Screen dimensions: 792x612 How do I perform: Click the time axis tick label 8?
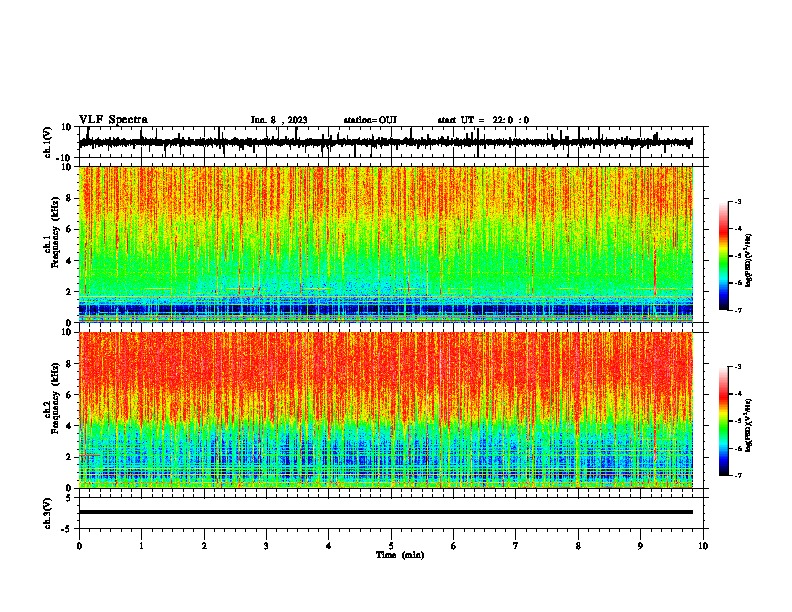coord(578,546)
